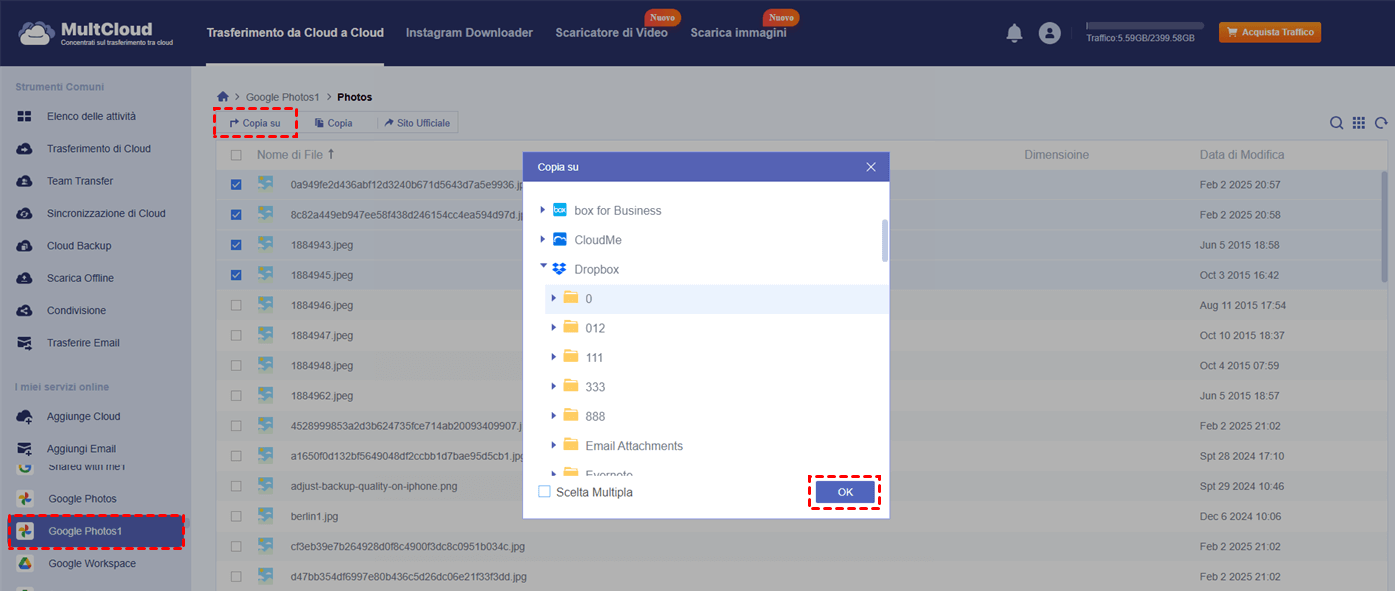Viewport: 1395px width, 591px height.
Task: Select CloudMe cloud in dialog
Action: (598, 240)
